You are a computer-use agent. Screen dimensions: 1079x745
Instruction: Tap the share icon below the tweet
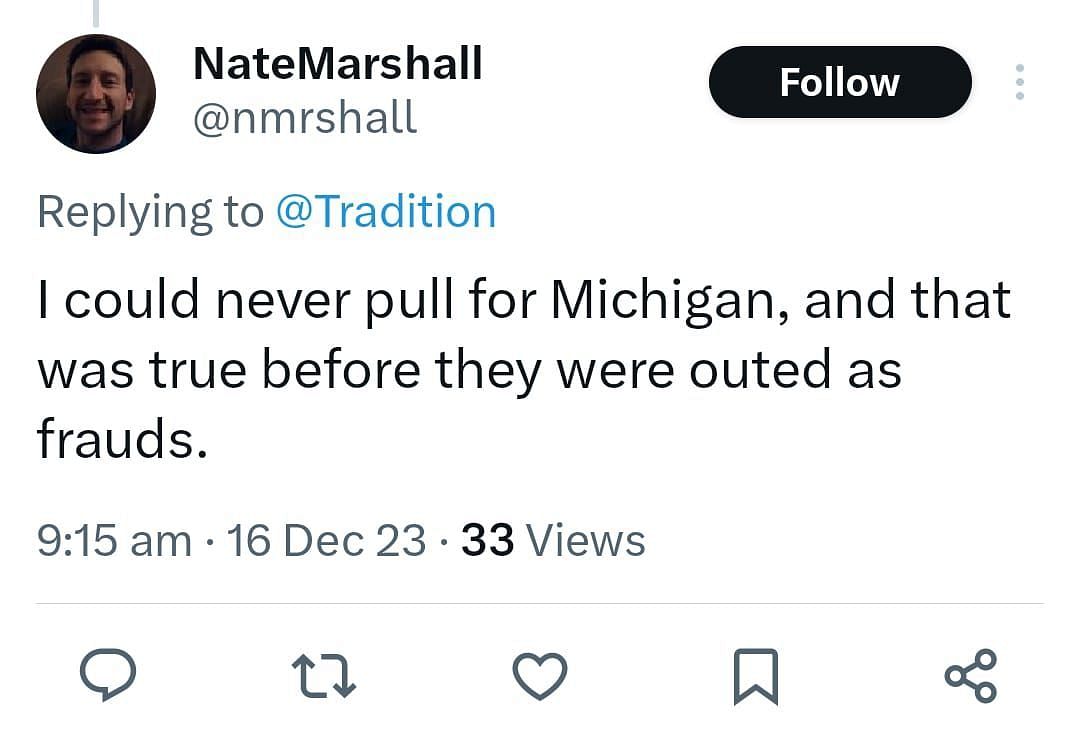pos(971,676)
